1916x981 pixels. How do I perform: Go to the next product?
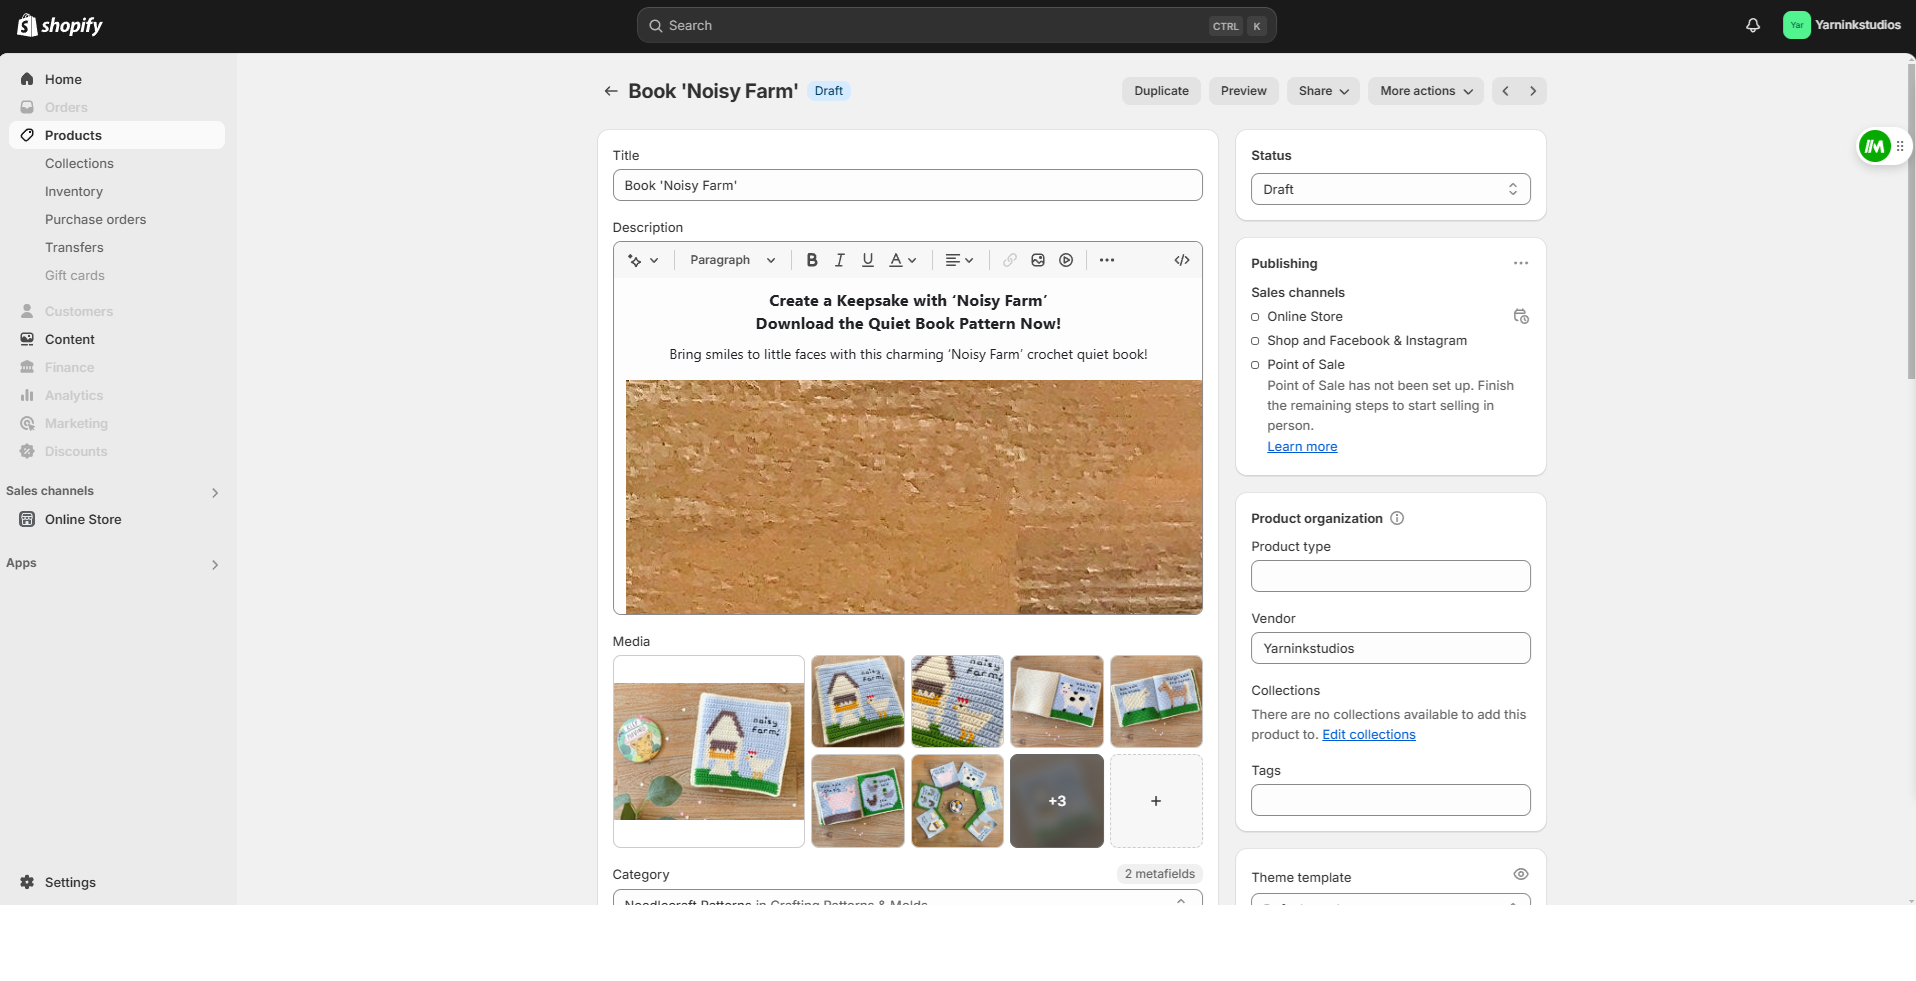click(1533, 91)
